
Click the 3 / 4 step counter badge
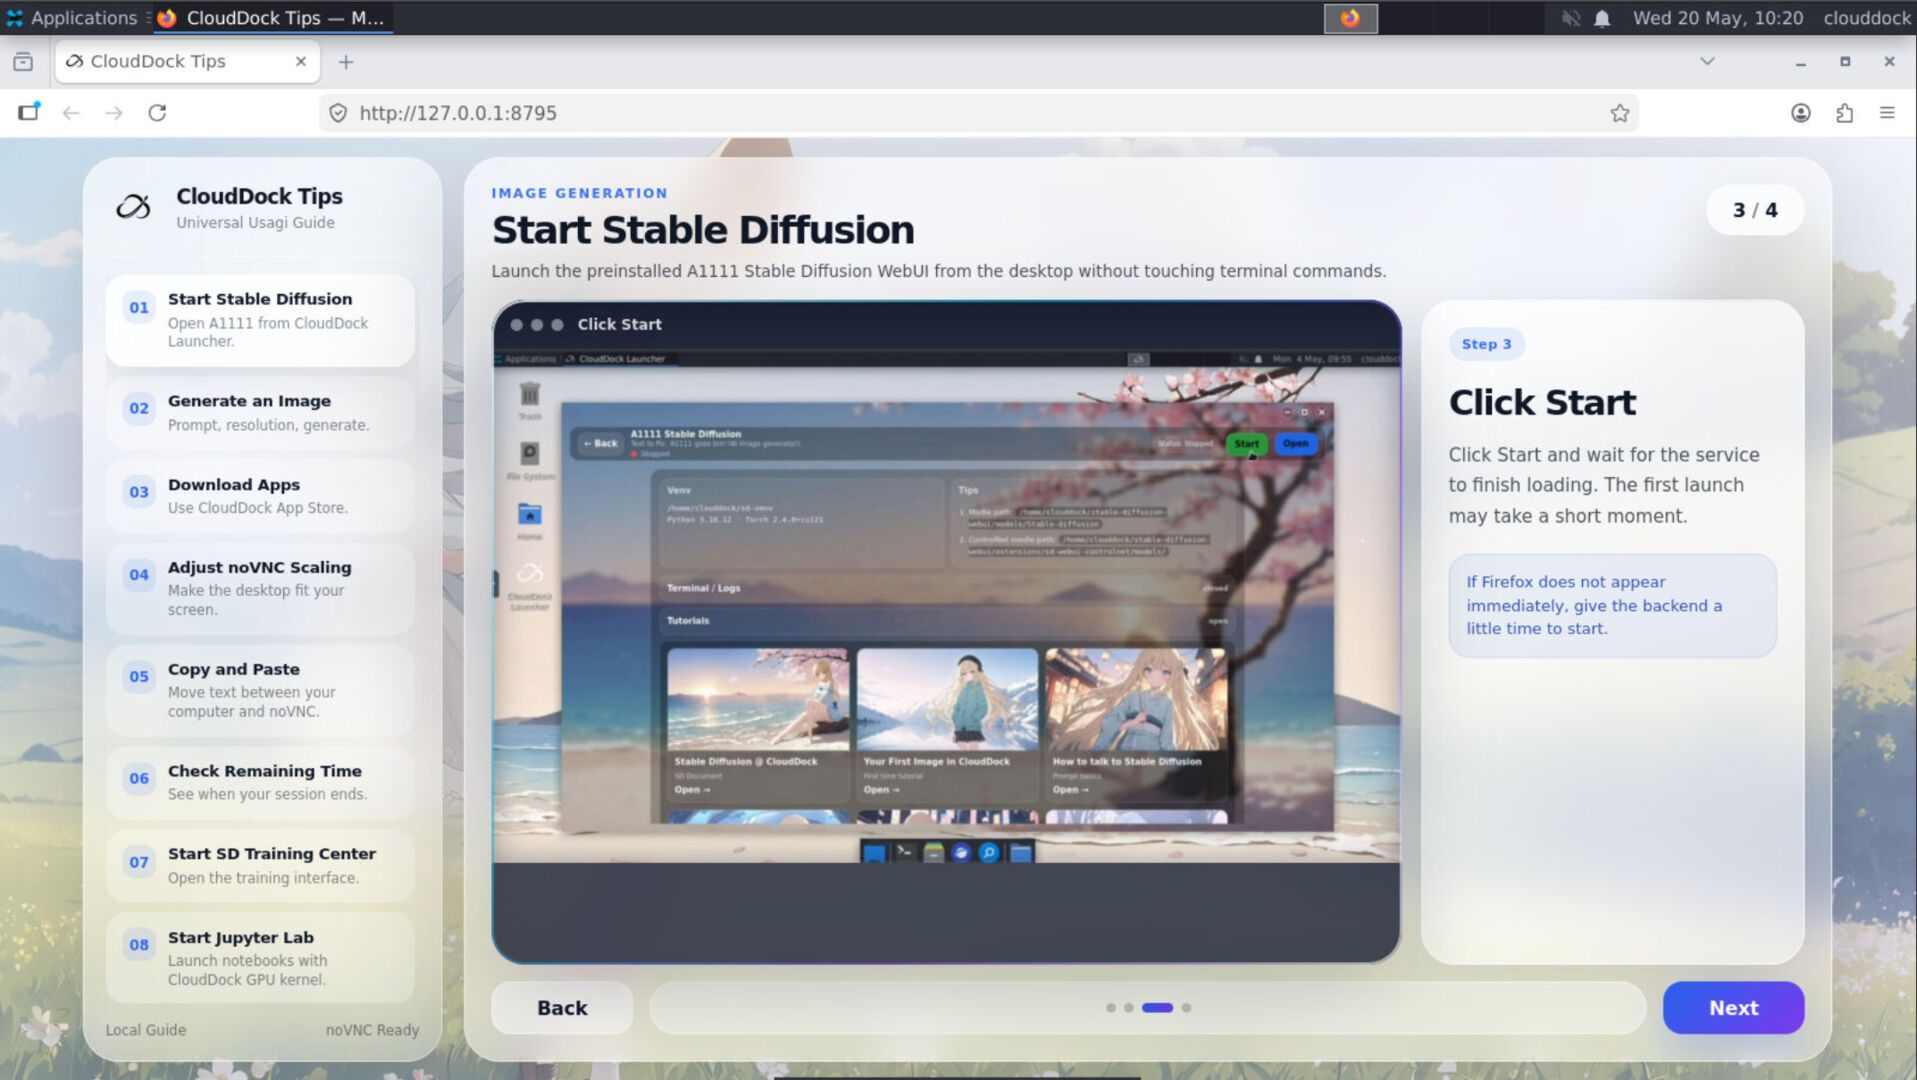click(x=1755, y=210)
